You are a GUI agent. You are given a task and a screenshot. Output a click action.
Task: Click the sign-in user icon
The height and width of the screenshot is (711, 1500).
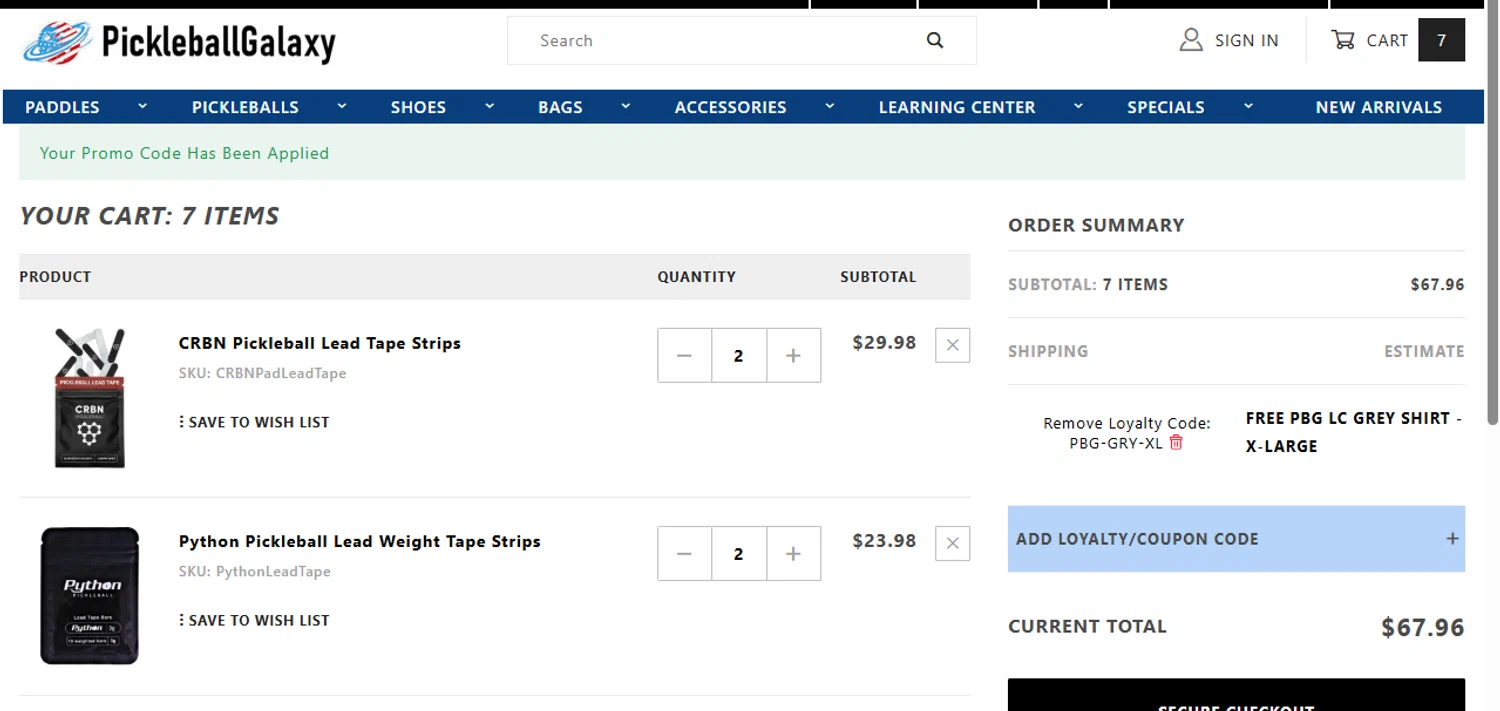tap(1190, 40)
